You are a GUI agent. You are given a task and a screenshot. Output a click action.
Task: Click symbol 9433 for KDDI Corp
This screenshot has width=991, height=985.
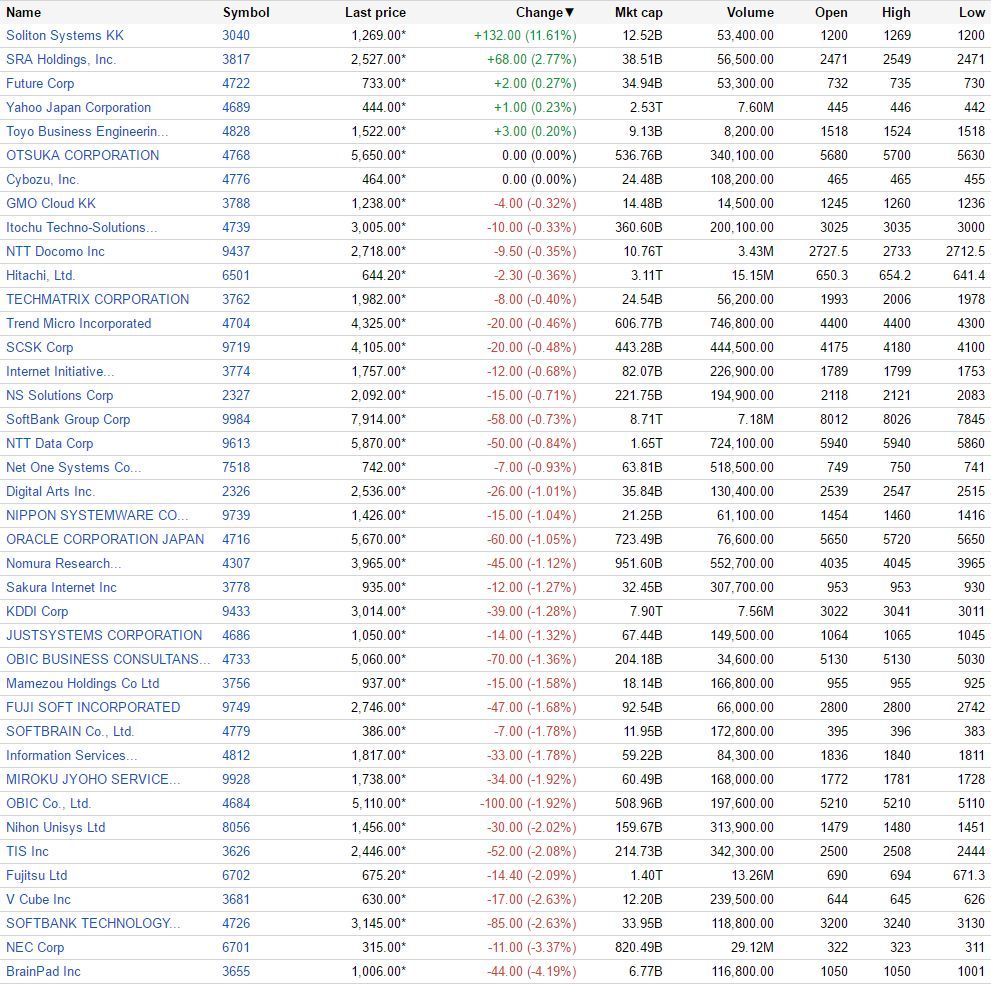point(236,612)
